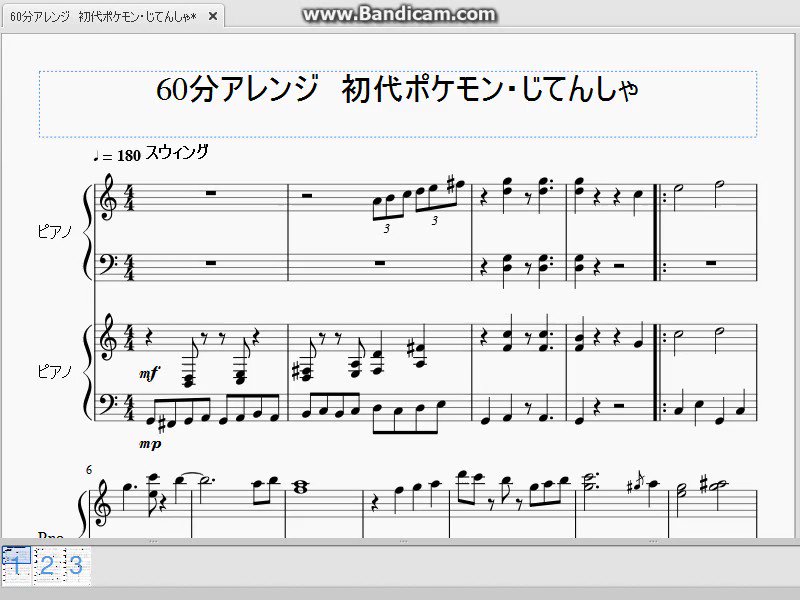Select the score document tab
Viewport: 800px width, 600px height.
(112, 16)
